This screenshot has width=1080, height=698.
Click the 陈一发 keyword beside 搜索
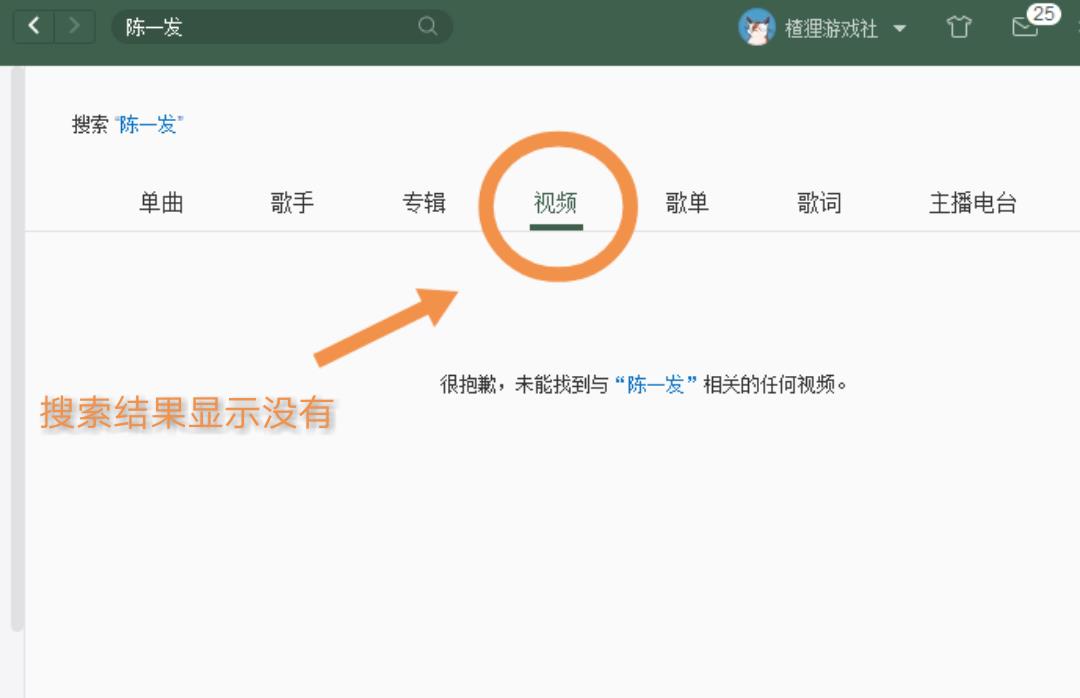[x=148, y=125]
